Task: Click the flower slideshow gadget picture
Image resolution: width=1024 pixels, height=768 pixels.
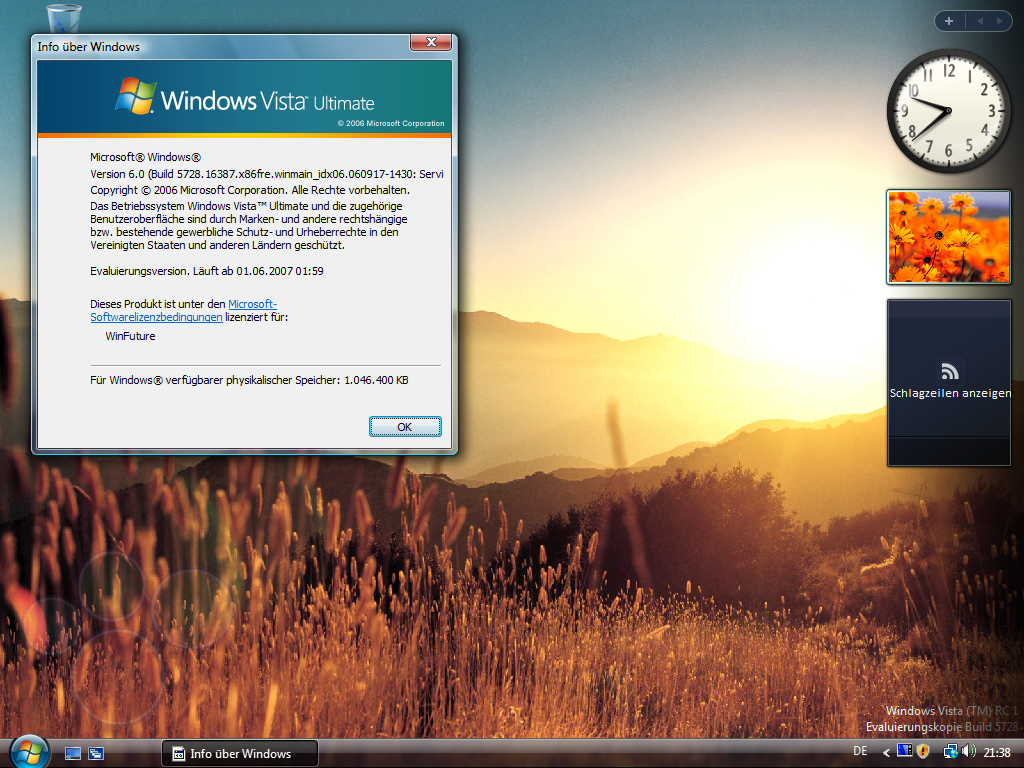Action: 948,237
